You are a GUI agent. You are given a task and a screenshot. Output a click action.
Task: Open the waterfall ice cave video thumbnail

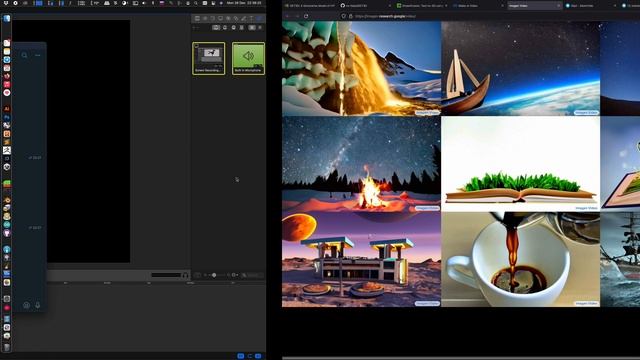pyautogui.click(x=361, y=69)
